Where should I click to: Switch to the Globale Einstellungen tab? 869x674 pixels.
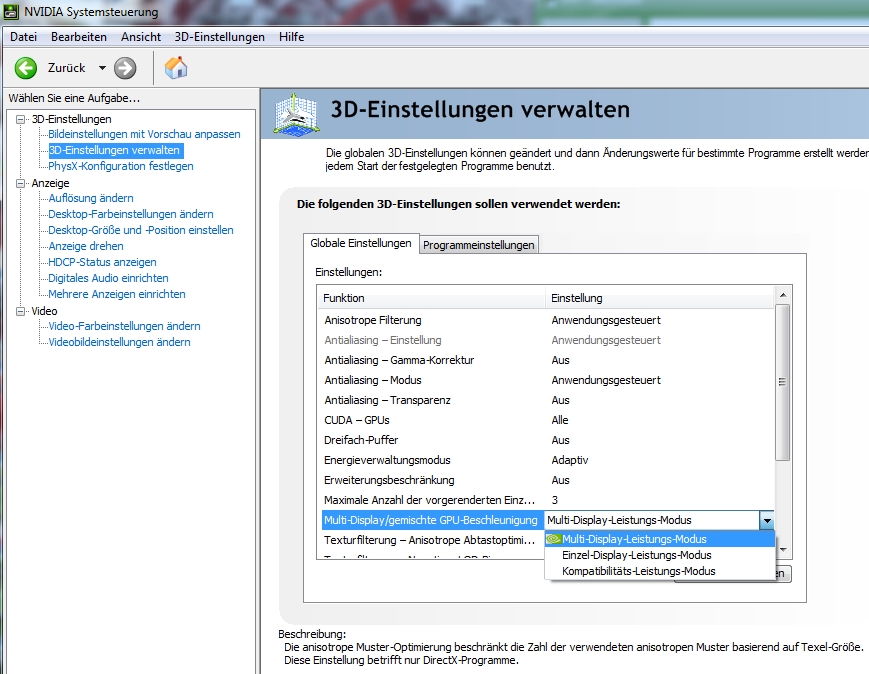[361, 243]
